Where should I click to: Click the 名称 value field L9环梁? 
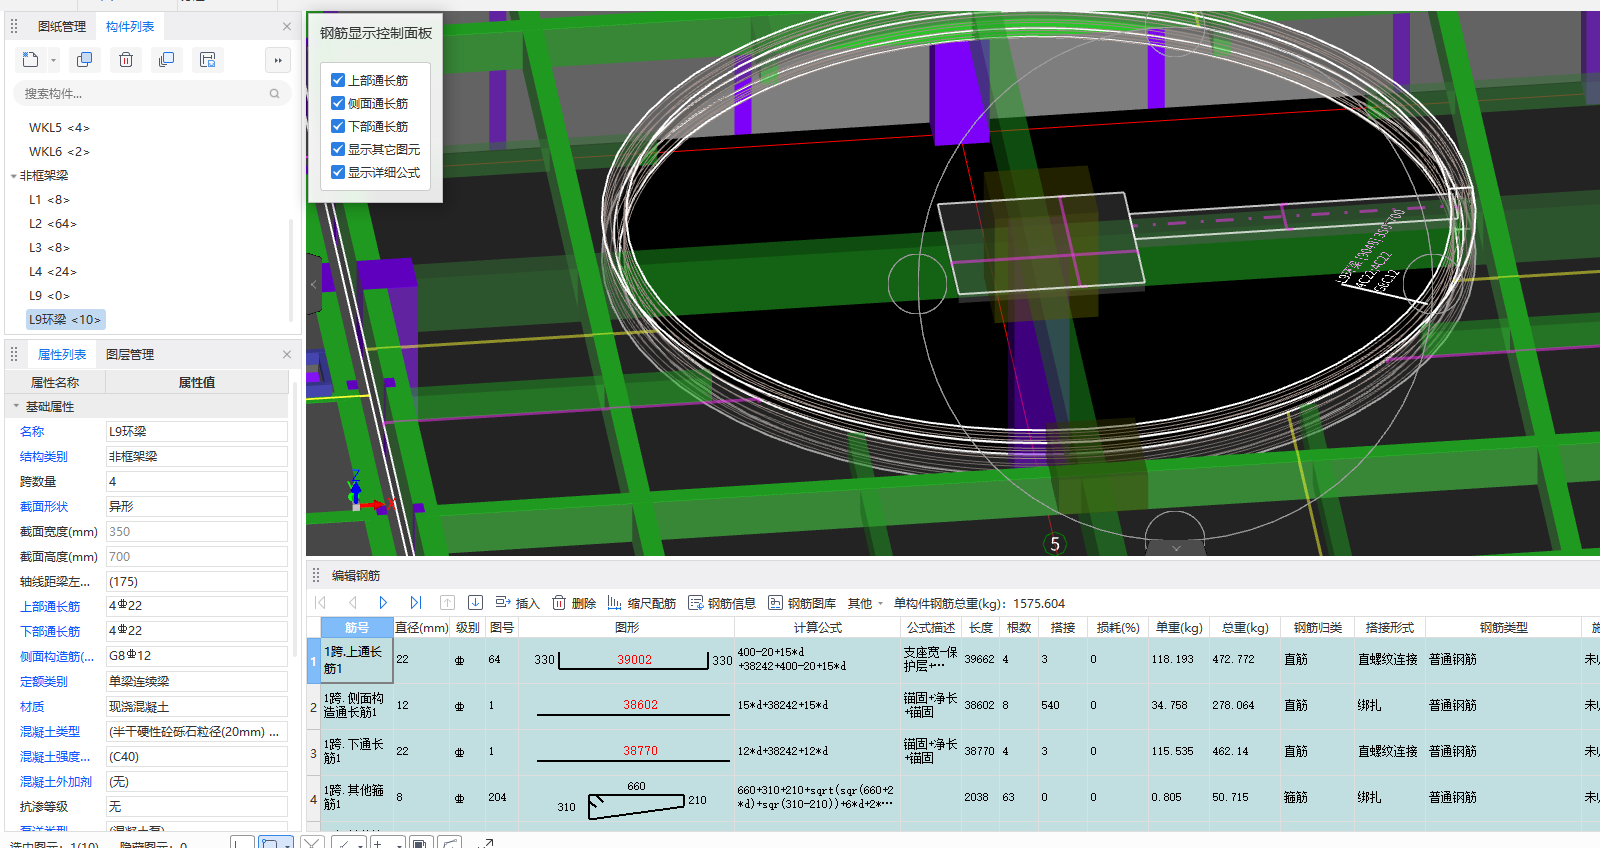[x=197, y=432]
